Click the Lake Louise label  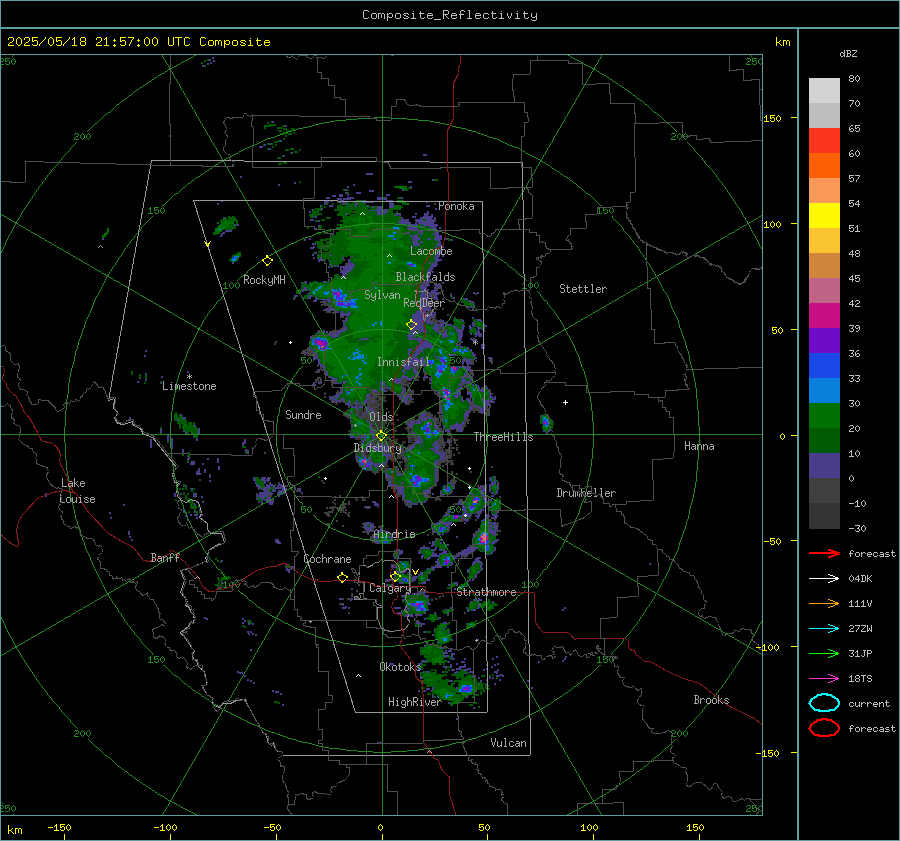[77, 491]
